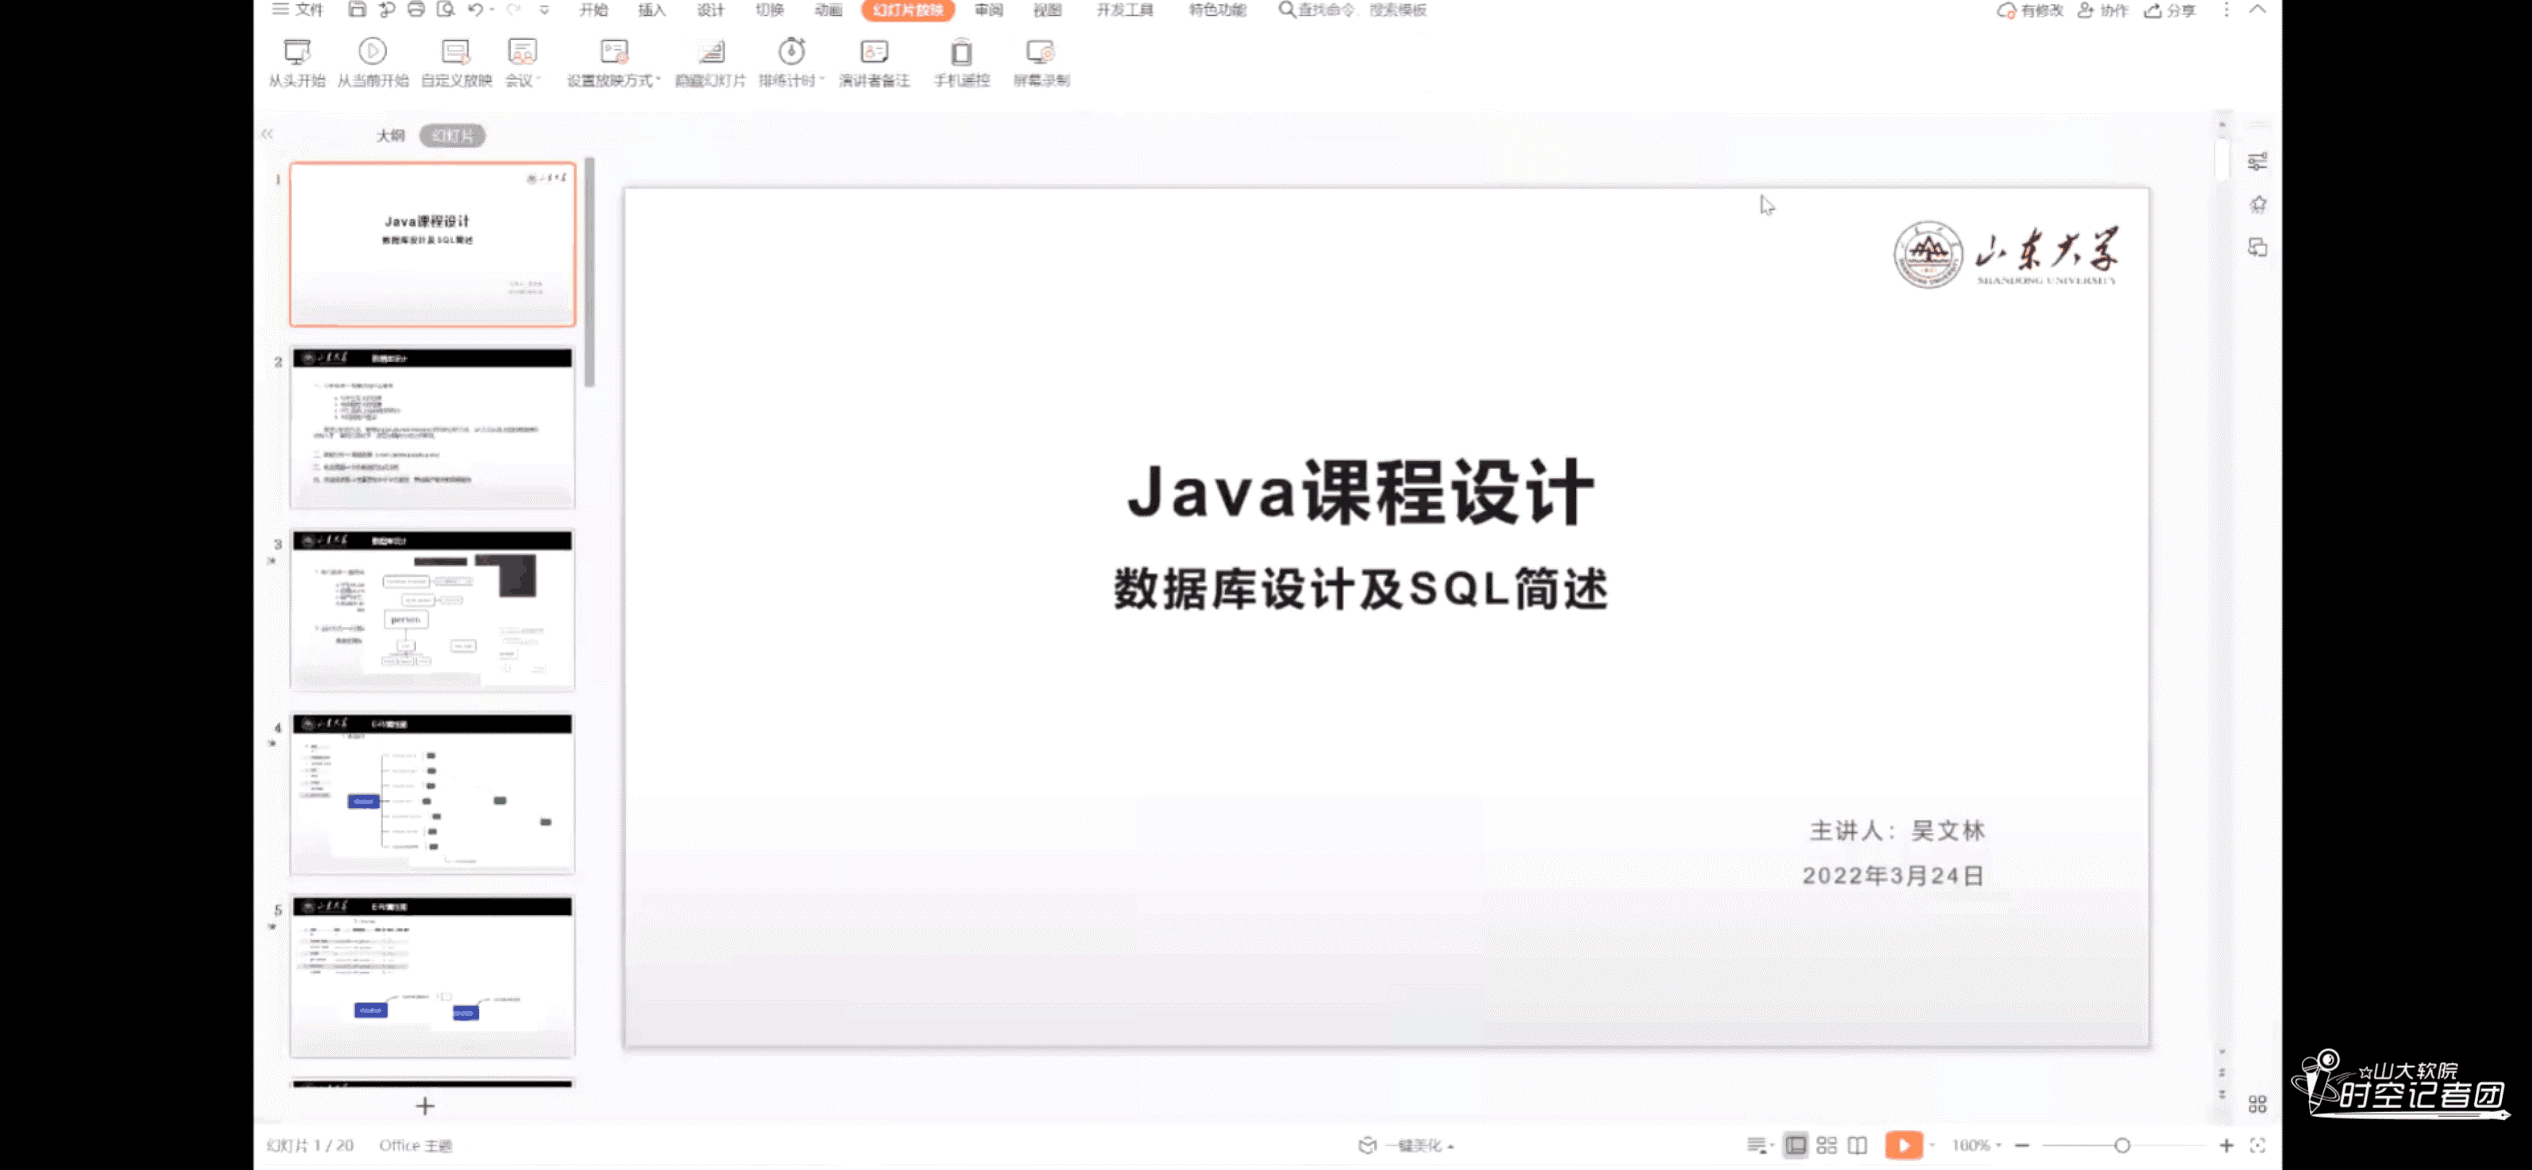Open the 插入 ribbon tab
Screen dimensions: 2532x1170
[651, 10]
